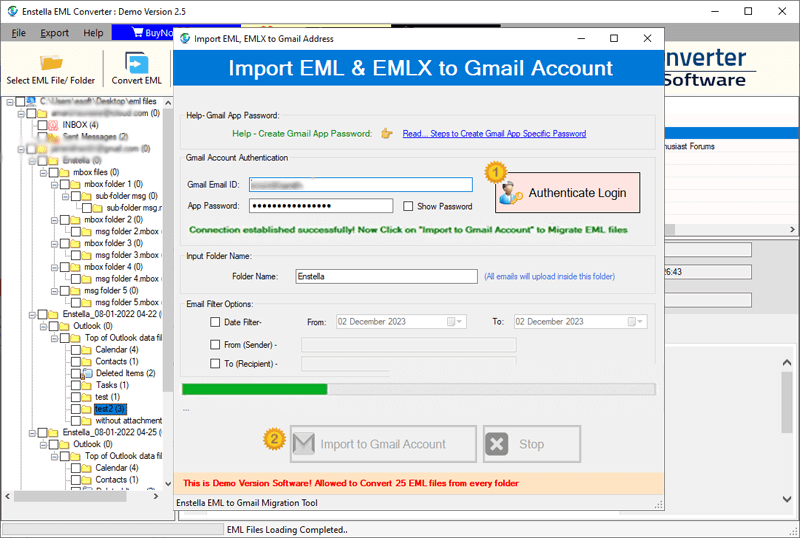Click folder icon of test (1)

point(86,397)
